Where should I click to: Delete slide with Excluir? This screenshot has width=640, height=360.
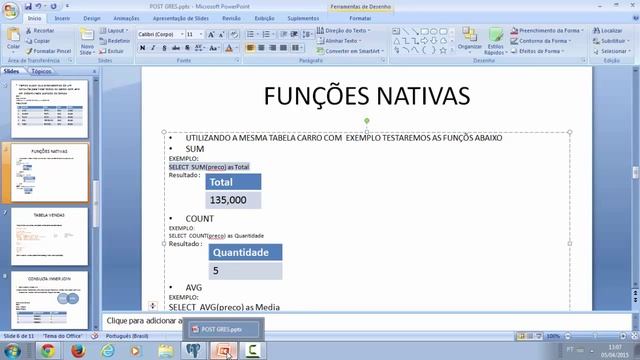coord(111,51)
